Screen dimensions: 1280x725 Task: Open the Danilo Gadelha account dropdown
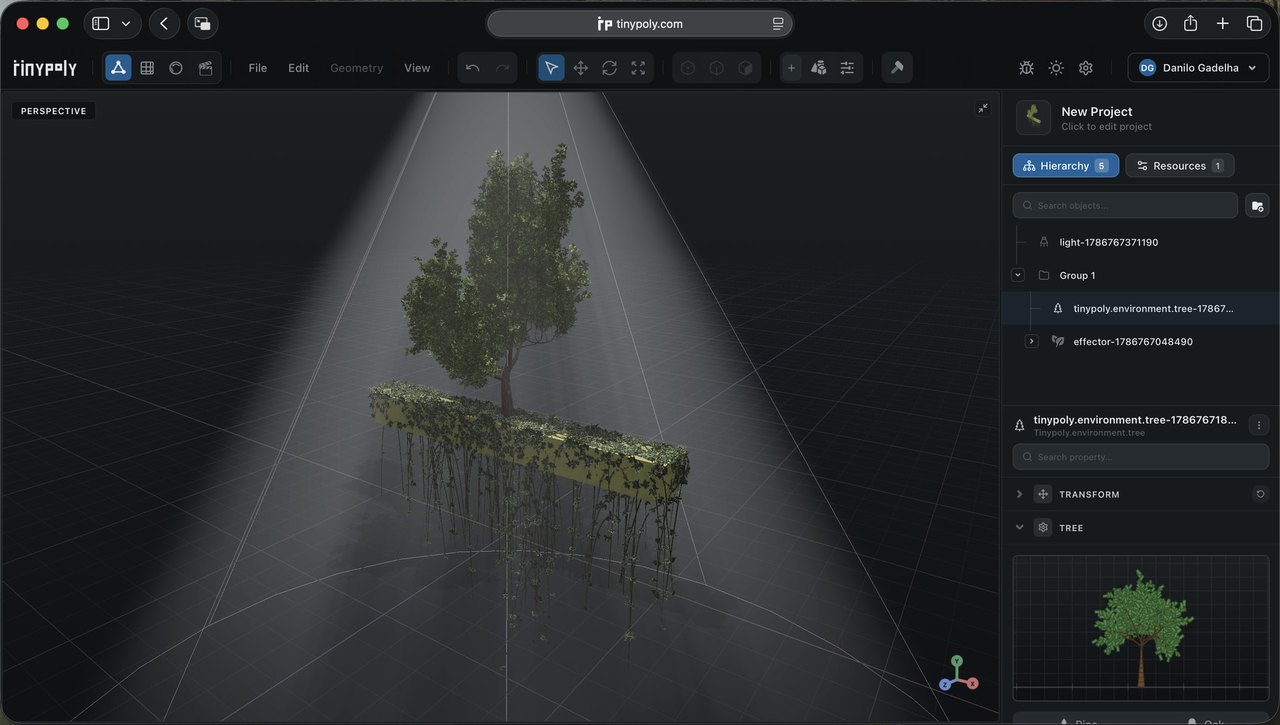(1198, 68)
